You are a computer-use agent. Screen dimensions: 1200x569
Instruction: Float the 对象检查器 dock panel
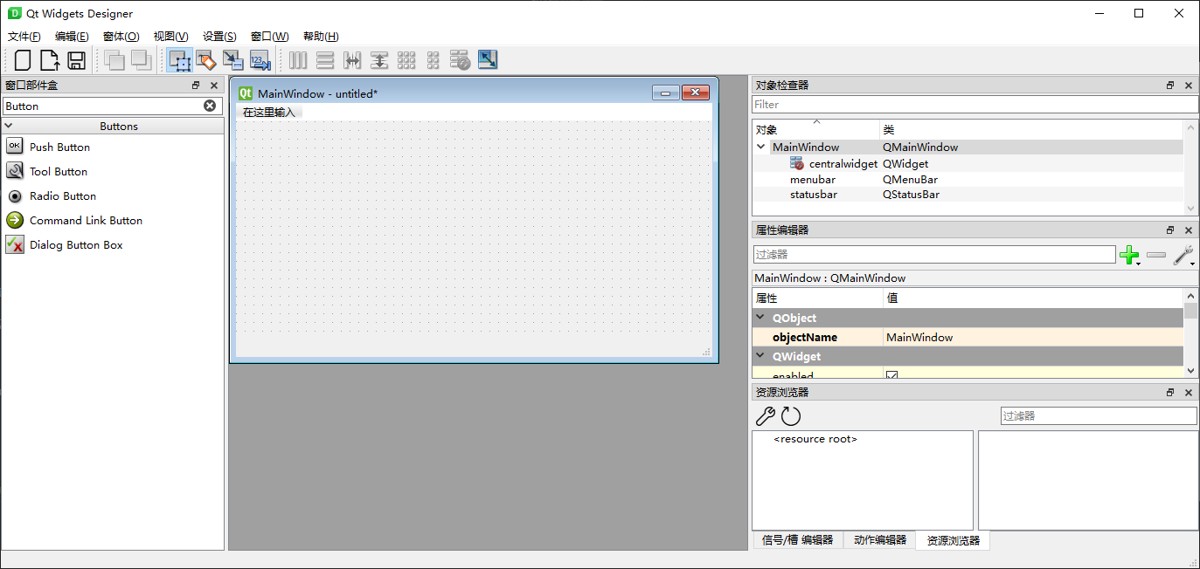pos(1170,86)
